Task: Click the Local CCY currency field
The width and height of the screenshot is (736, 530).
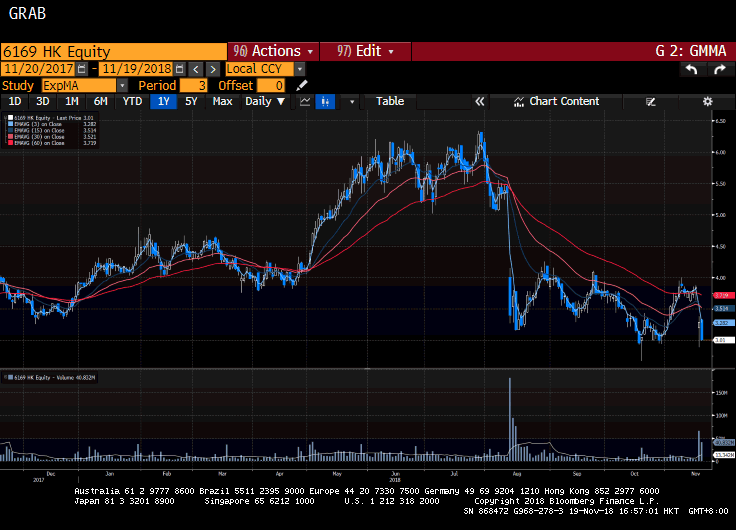Action: (x=260, y=69)
